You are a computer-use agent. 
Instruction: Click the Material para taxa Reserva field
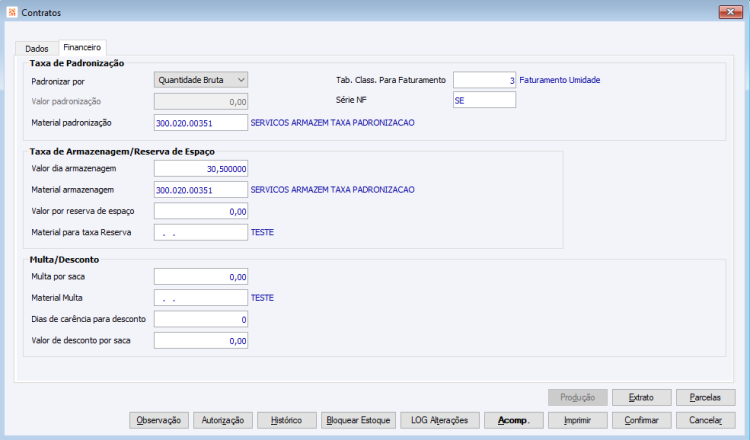[201, 232]
